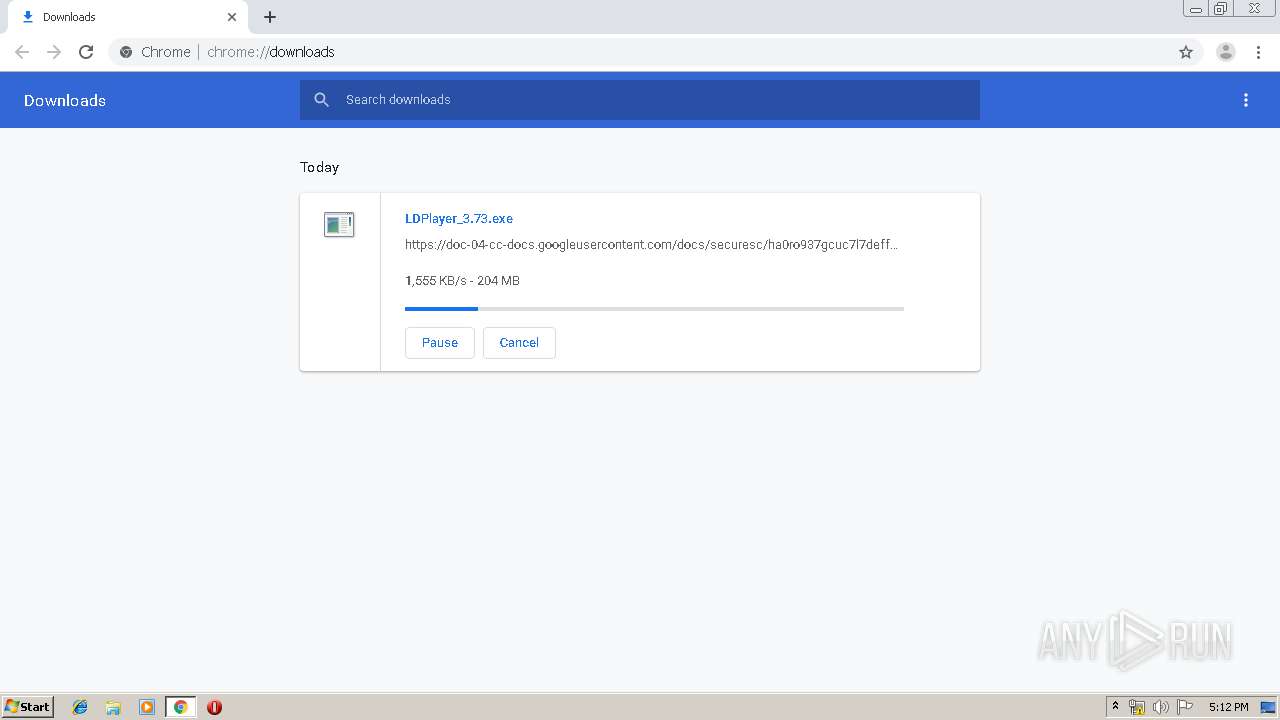Click the address bar URL chrome://downloads
This screenshot has height=720, width=1280.
click(271, 52)
